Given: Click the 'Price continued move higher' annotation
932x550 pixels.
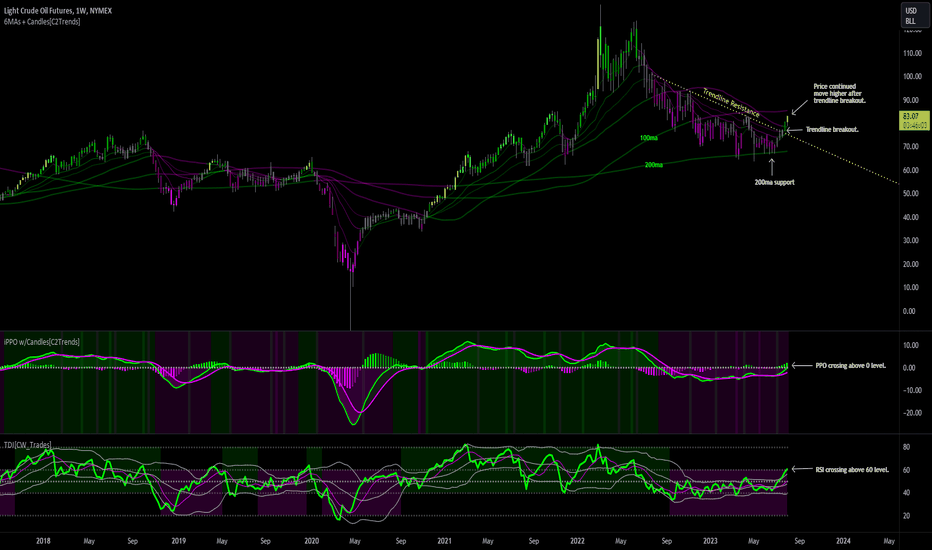Looking at the screenshot, I should coord(839,93).
